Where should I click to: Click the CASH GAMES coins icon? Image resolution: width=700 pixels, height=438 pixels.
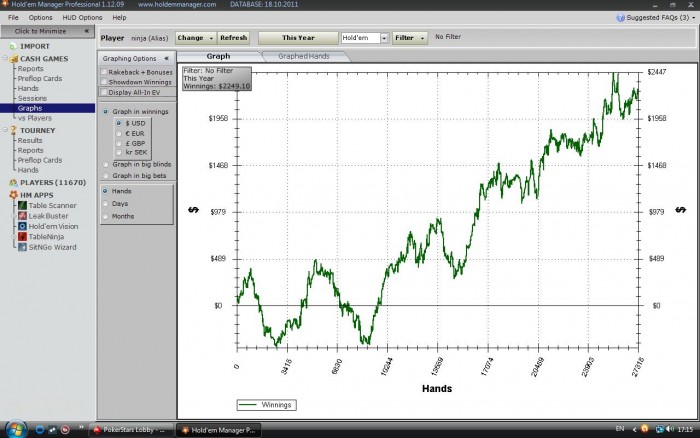14,59
